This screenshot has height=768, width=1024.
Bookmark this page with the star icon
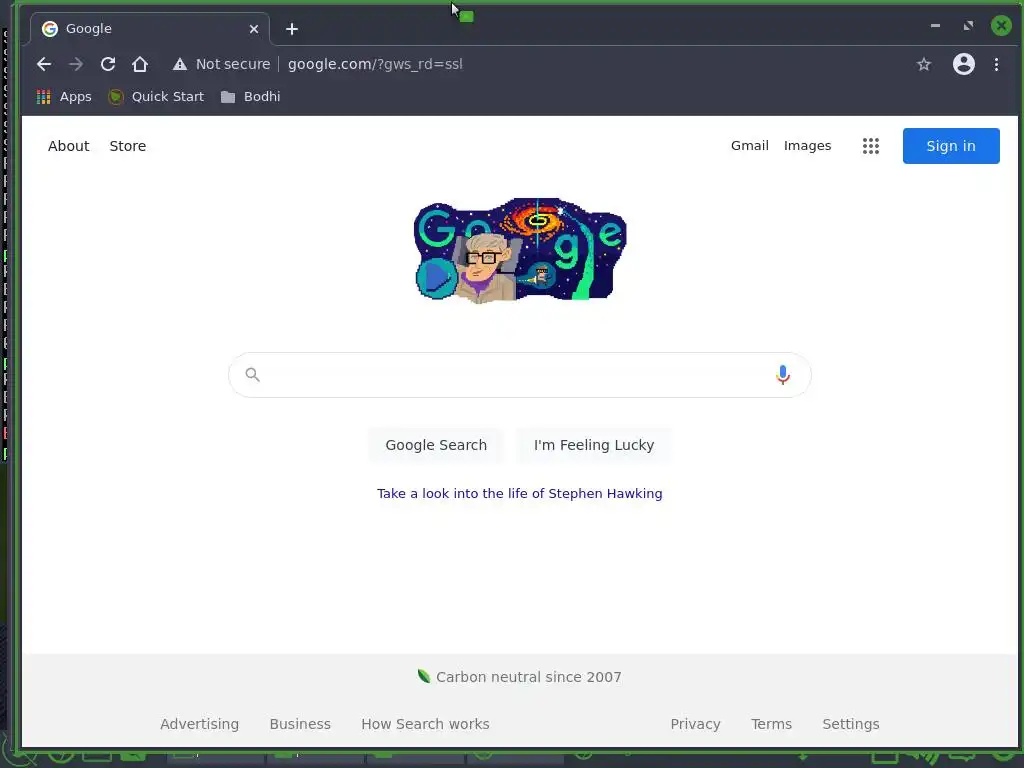[923, 64]
